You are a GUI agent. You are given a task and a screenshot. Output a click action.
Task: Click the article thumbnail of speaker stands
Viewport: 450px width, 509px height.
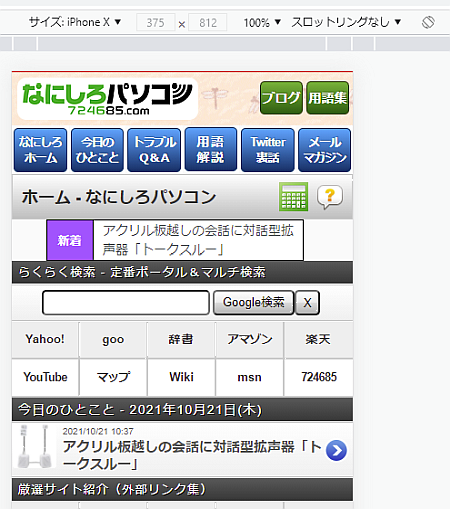[35, 446]
